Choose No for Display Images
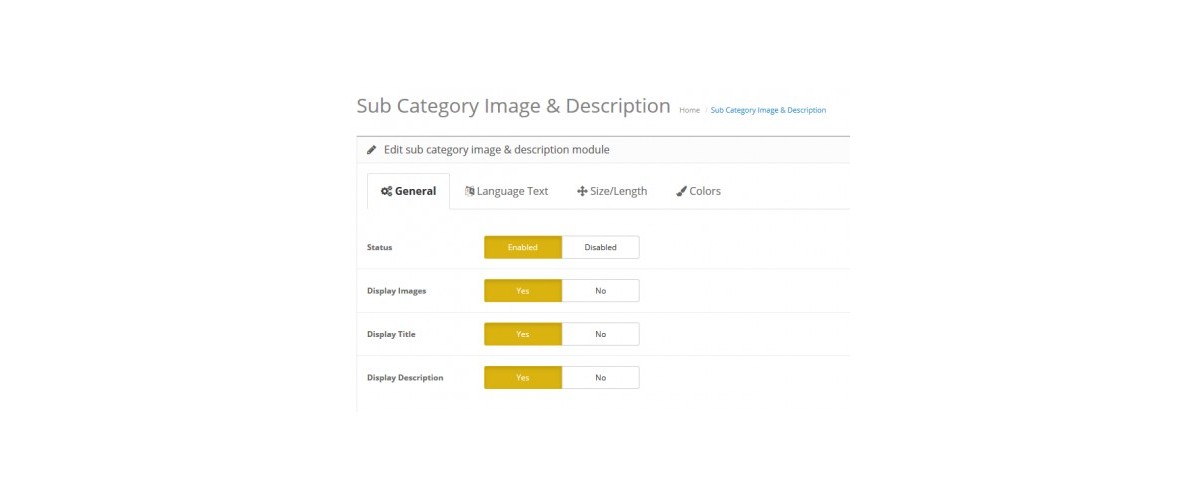 [x=600, y=291]
